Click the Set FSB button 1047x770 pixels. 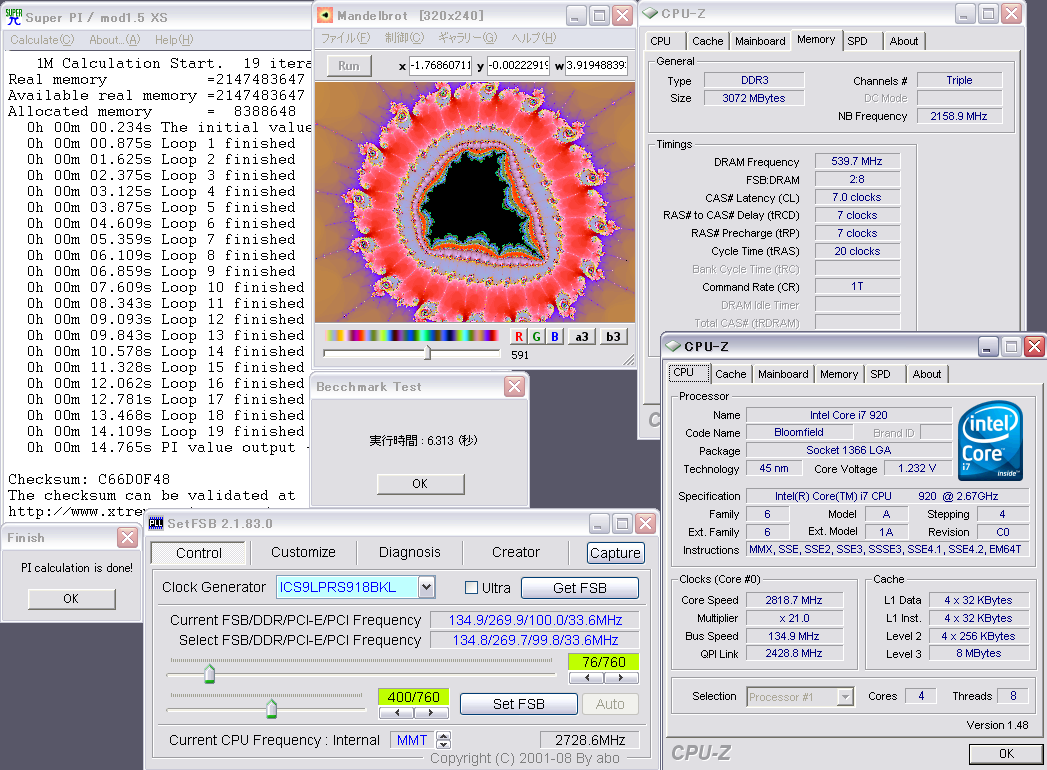pos(519,704)
